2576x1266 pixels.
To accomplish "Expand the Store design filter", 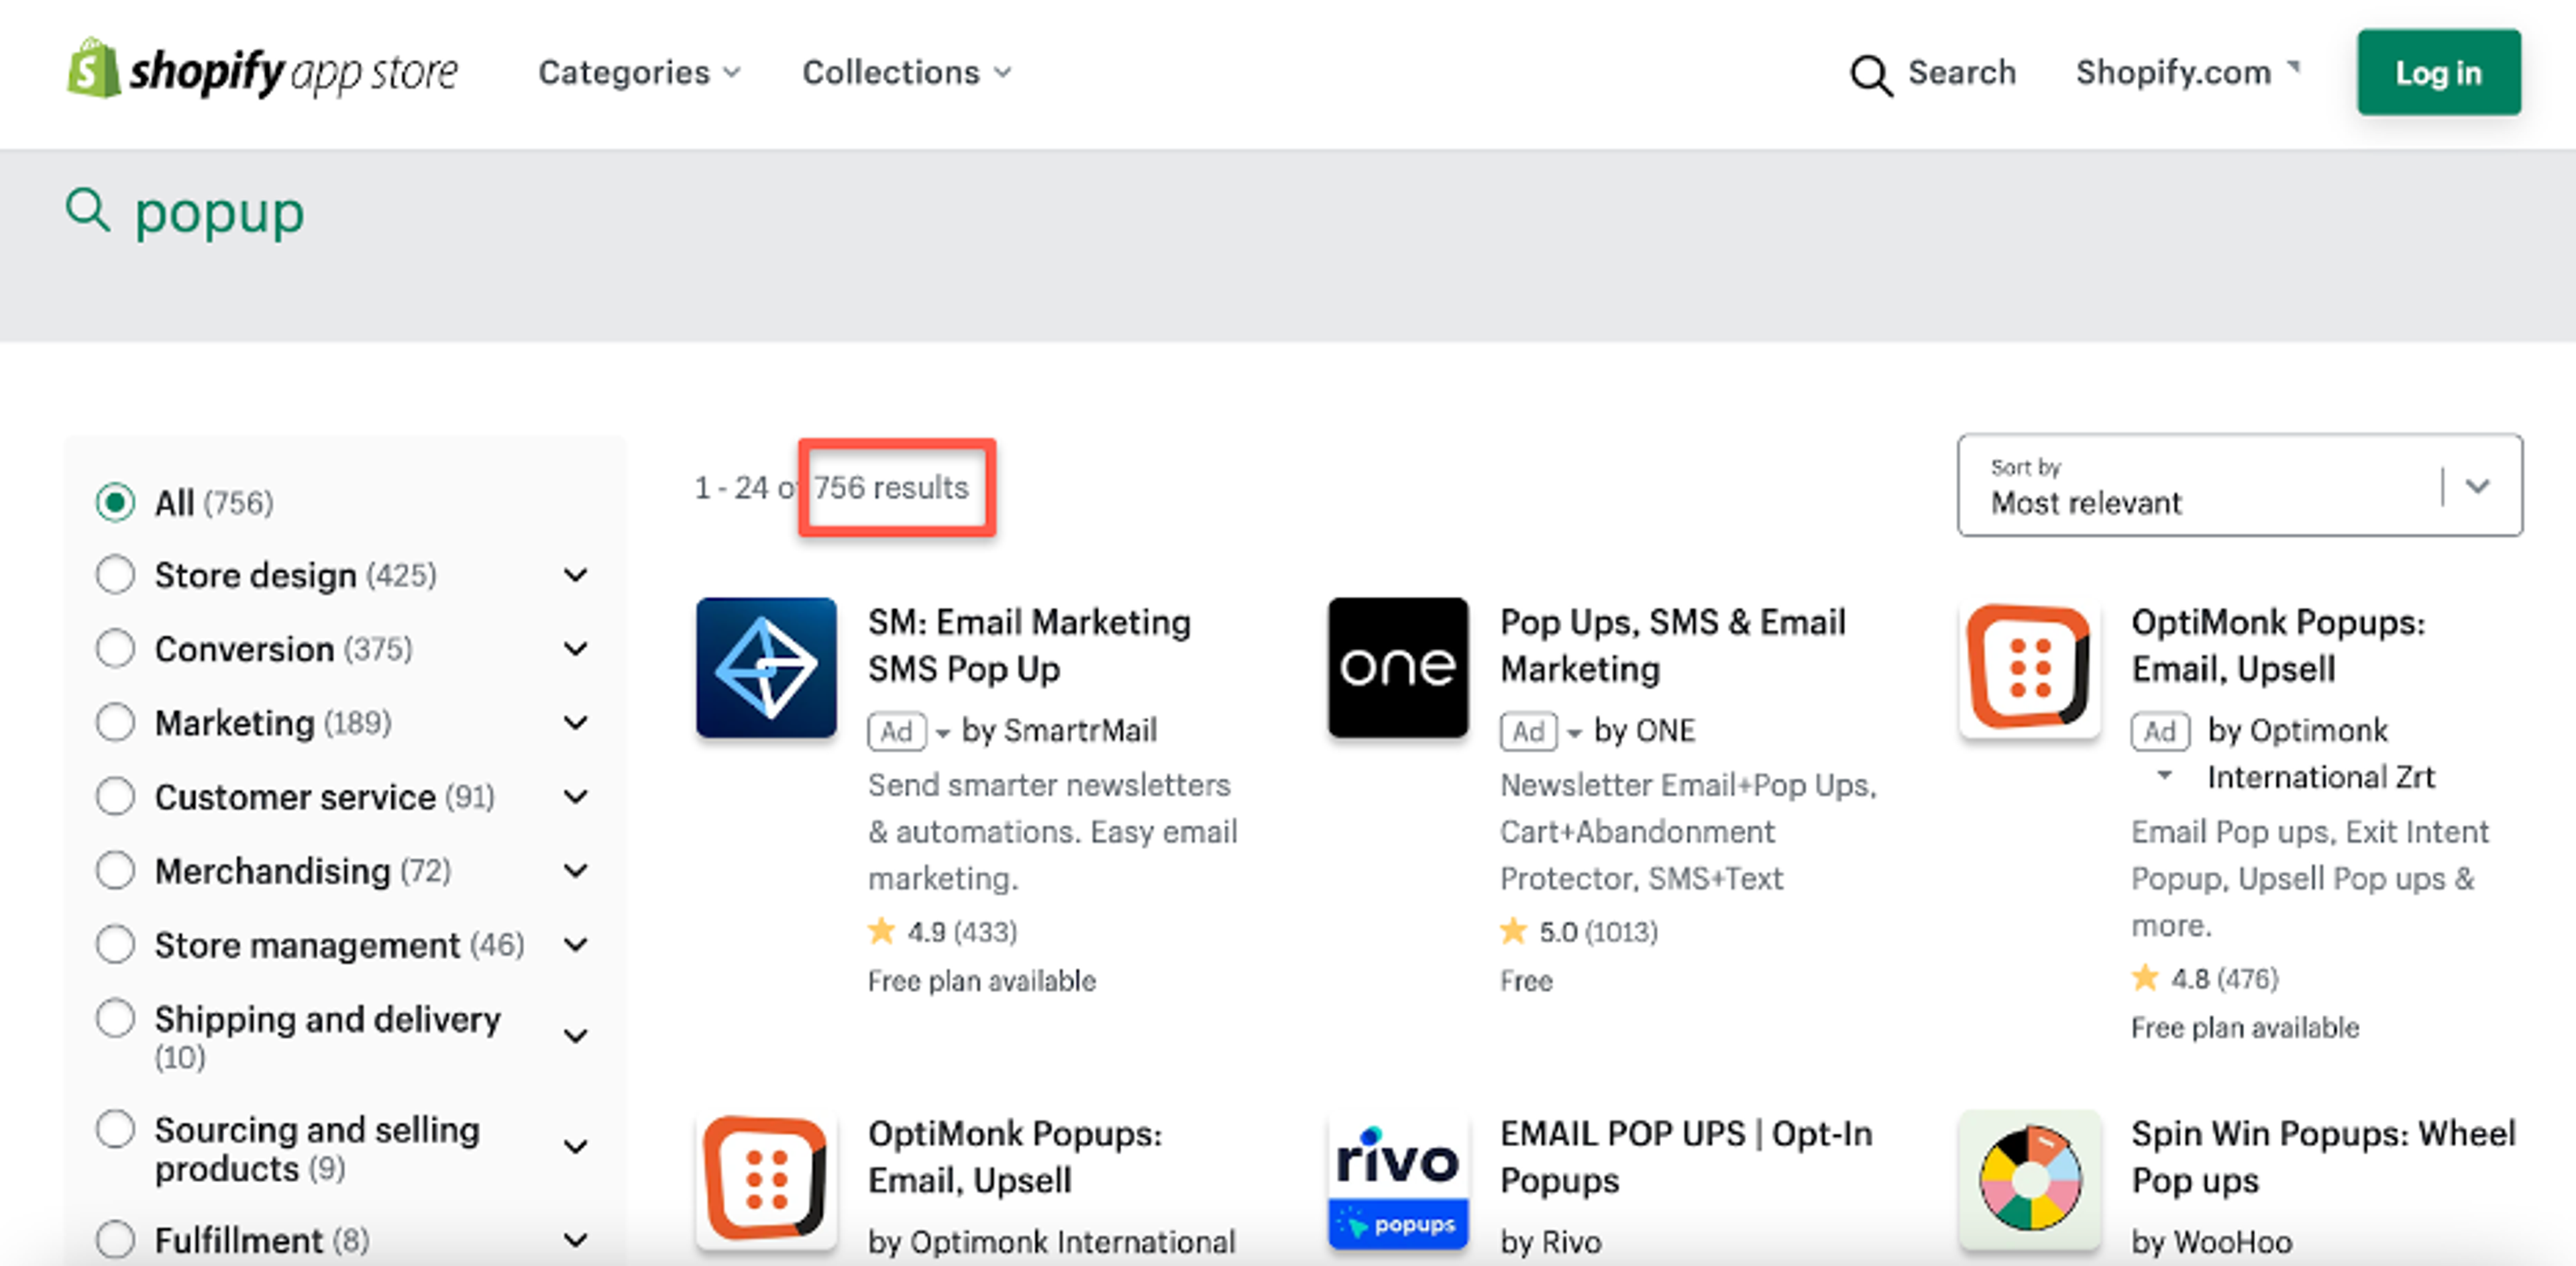I will [576, 575].
